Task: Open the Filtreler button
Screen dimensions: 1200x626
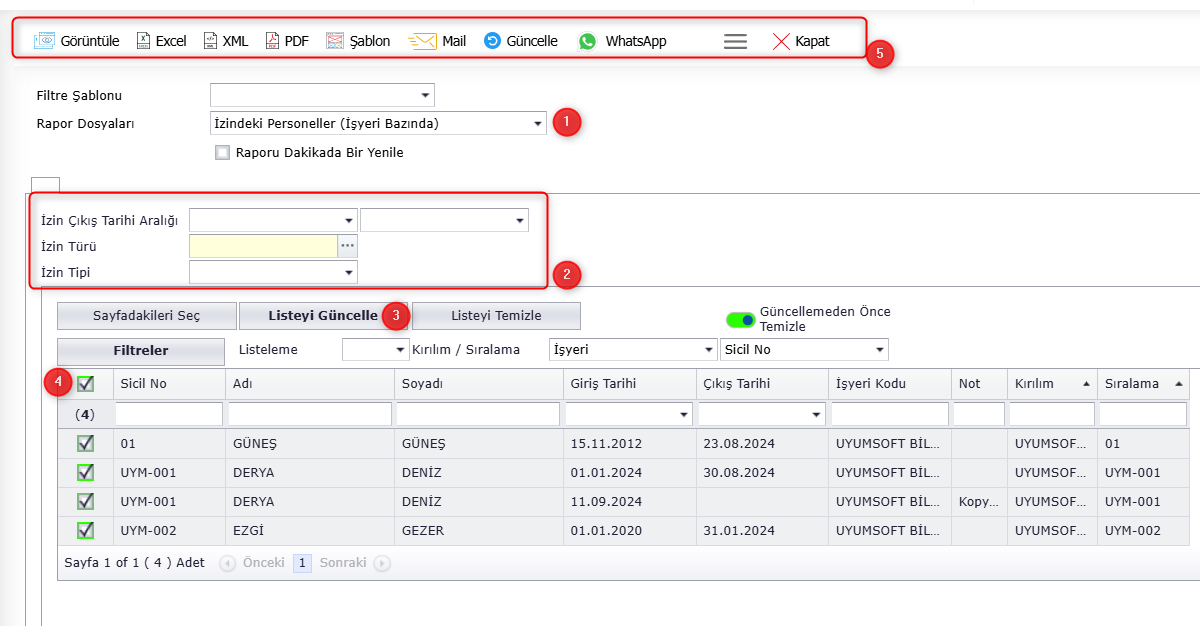Action: pos(141,351)
